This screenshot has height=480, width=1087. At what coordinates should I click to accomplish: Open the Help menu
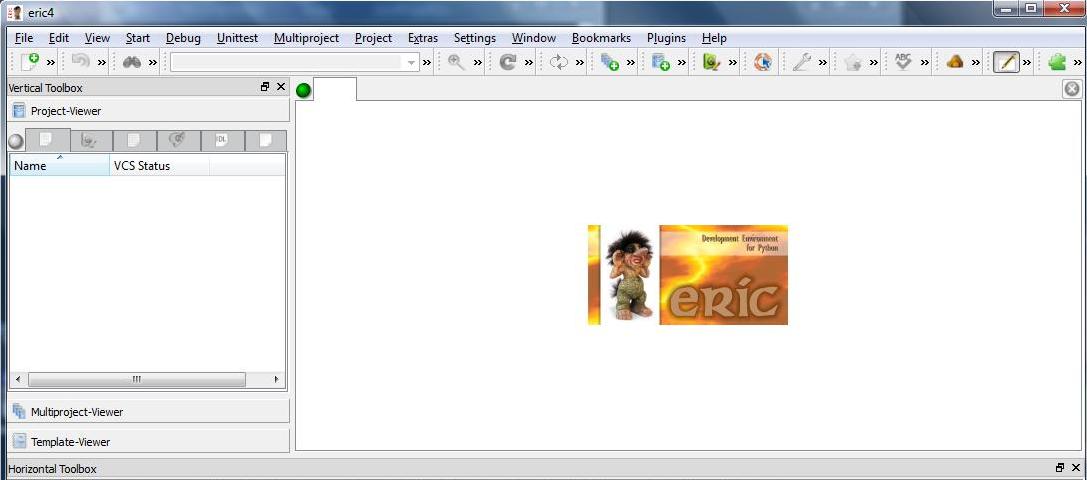(x=714, y=38)
